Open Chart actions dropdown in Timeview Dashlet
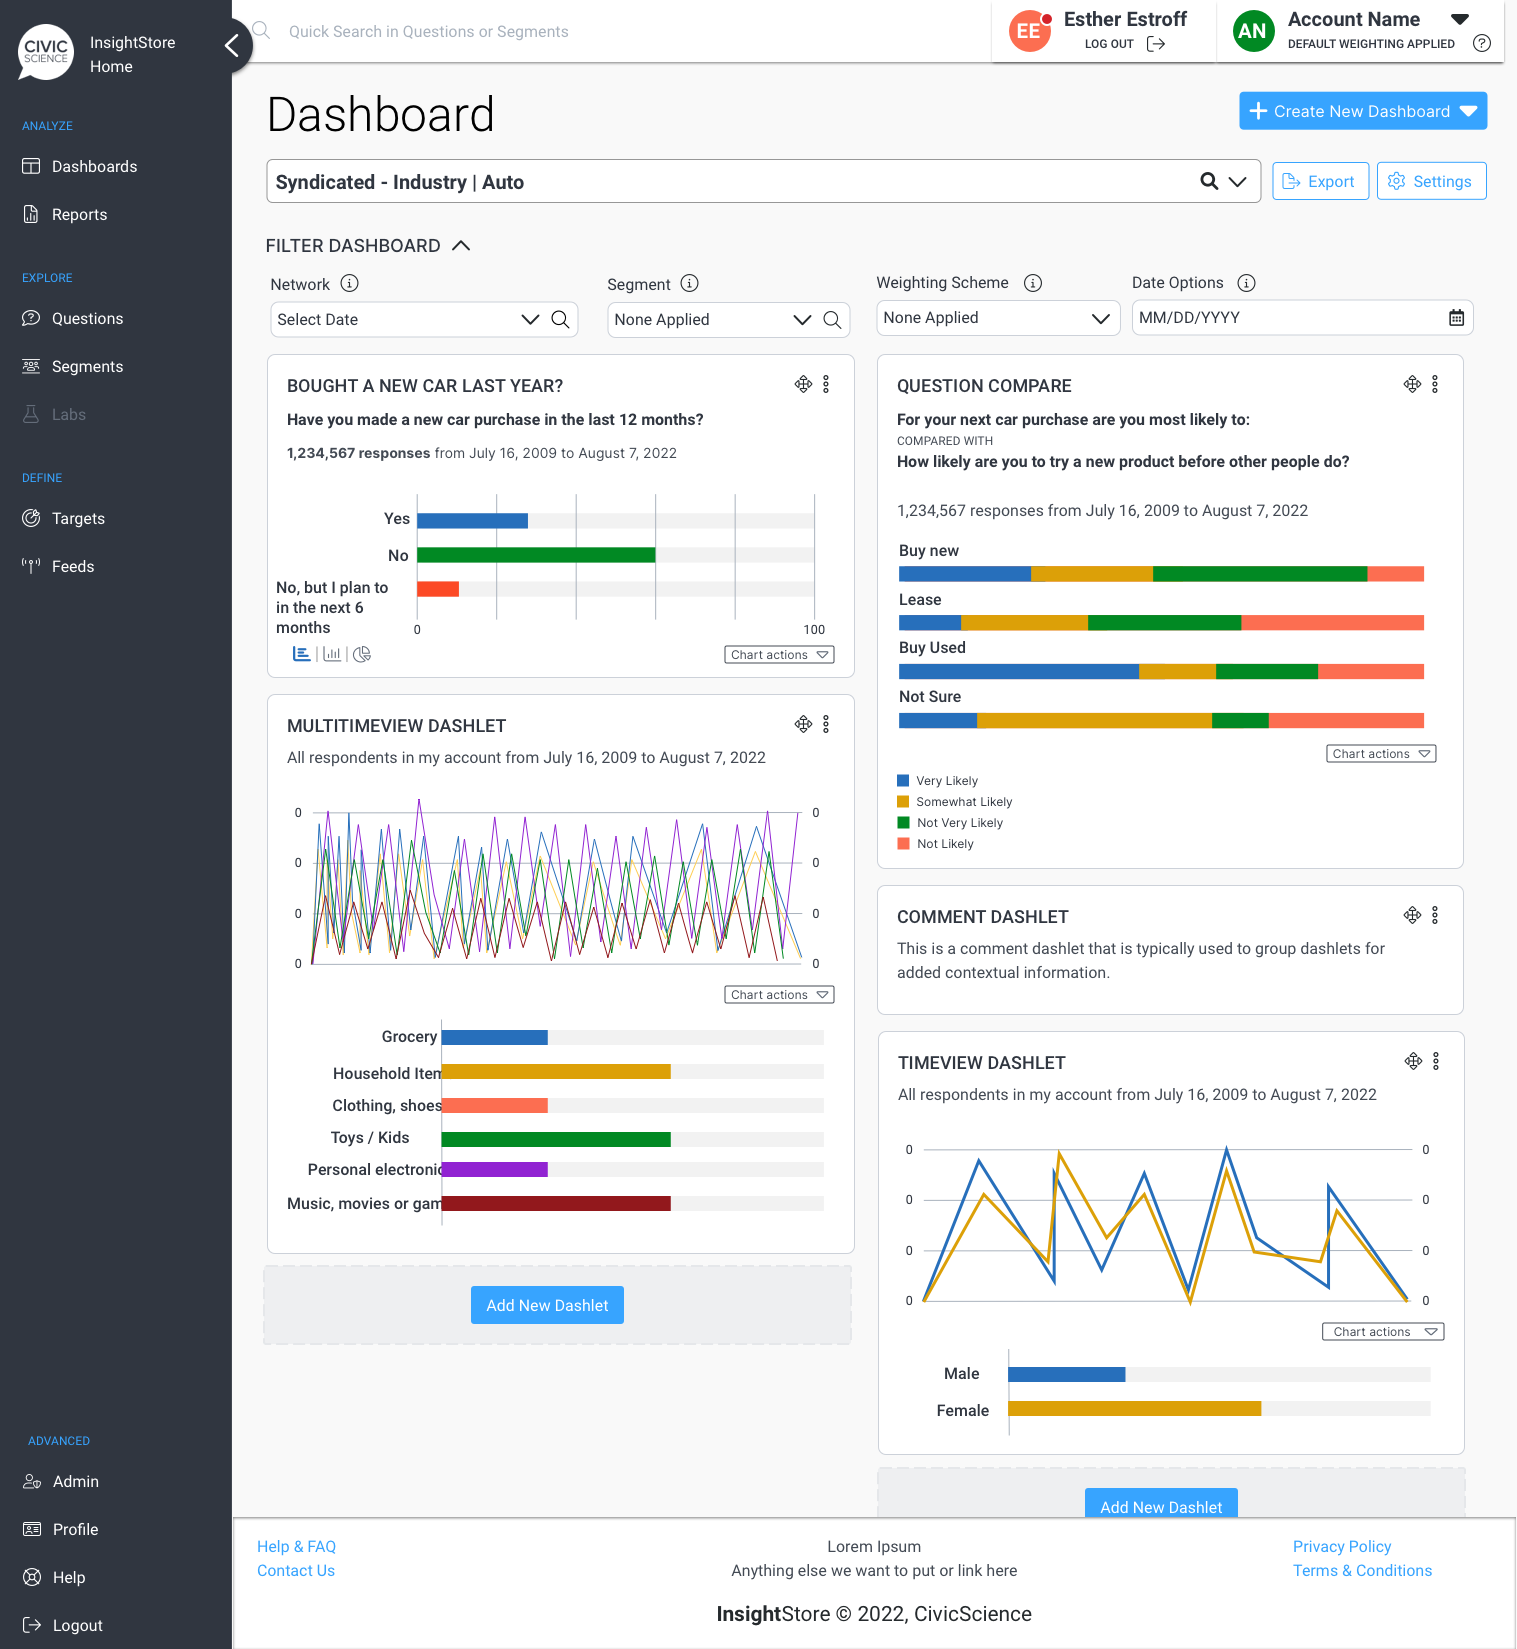 [1383, 1332]
